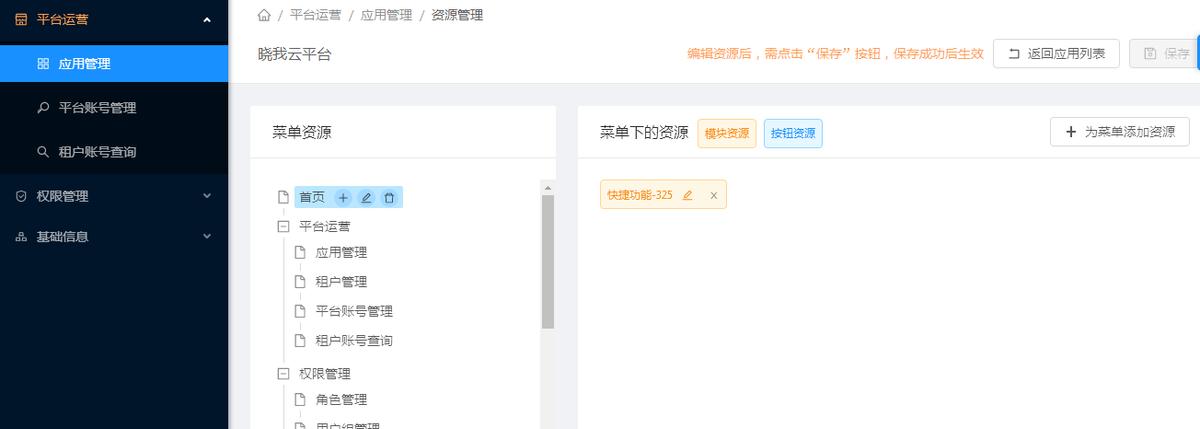Viewport: 1200px width, 429px height.
Task: Click 平台运营 breadcrumb link
Action: (315, 15)
